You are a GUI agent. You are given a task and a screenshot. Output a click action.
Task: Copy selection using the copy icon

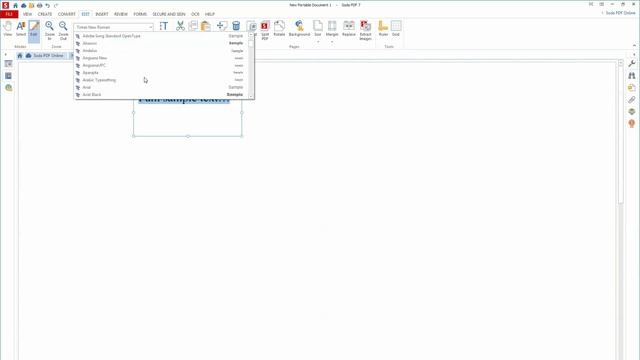[193, 27]
